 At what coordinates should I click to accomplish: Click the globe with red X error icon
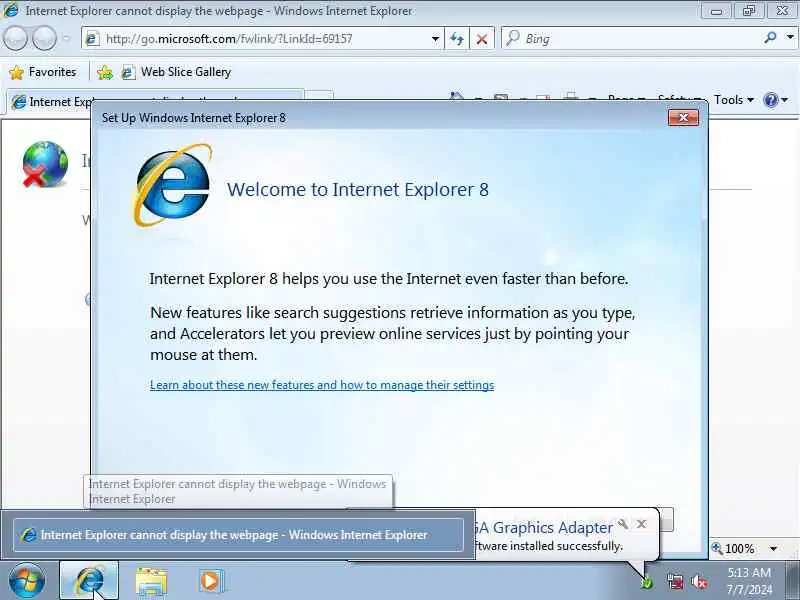point(45,164)
